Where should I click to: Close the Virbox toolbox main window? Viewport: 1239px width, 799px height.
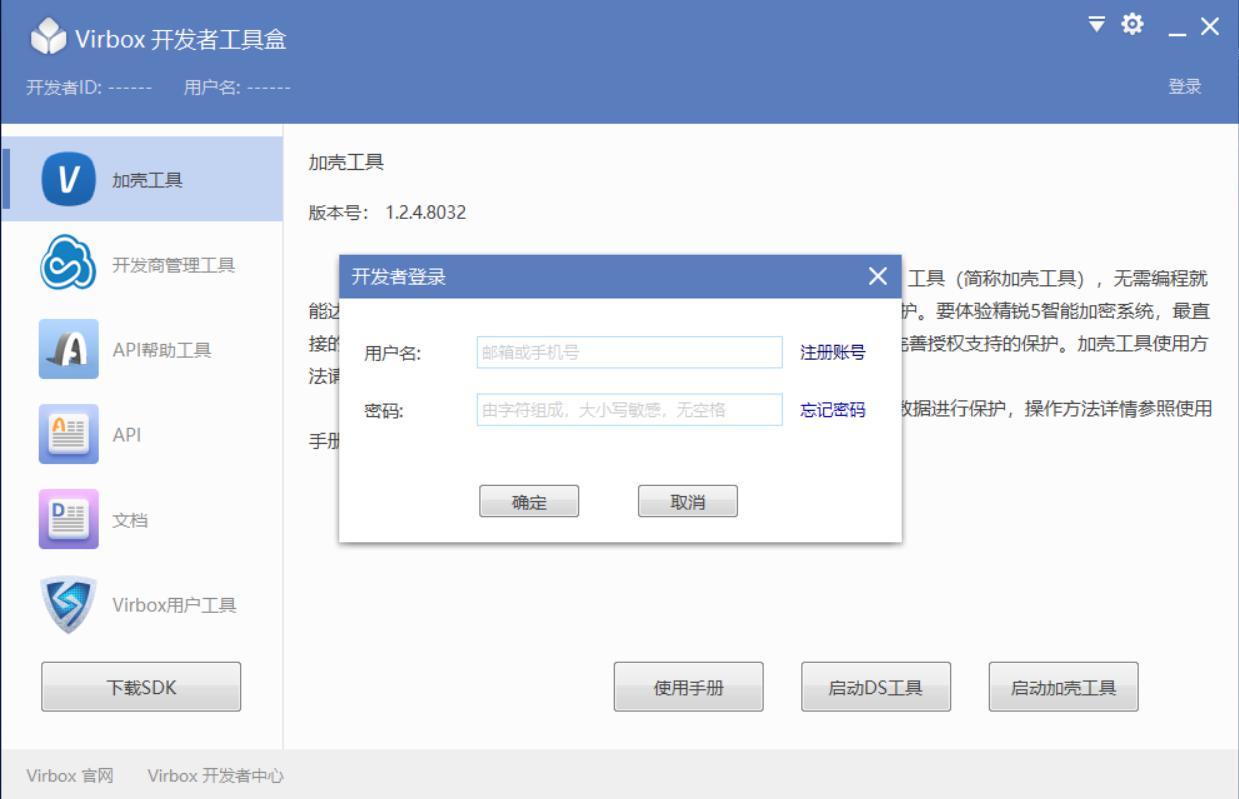point(1210,27)
